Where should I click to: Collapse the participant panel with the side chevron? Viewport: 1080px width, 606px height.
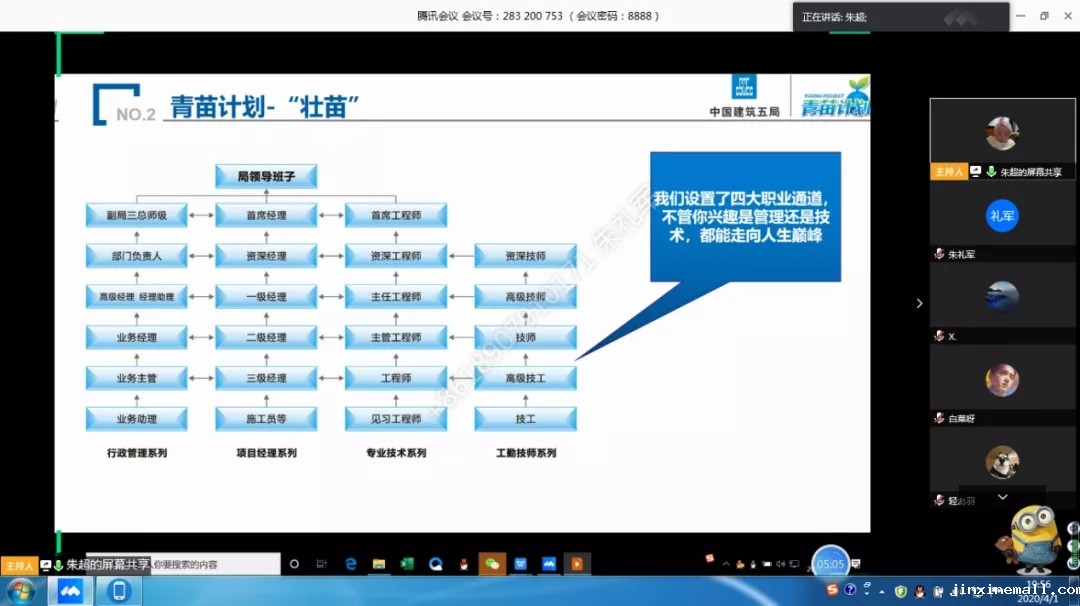point(919,303)
